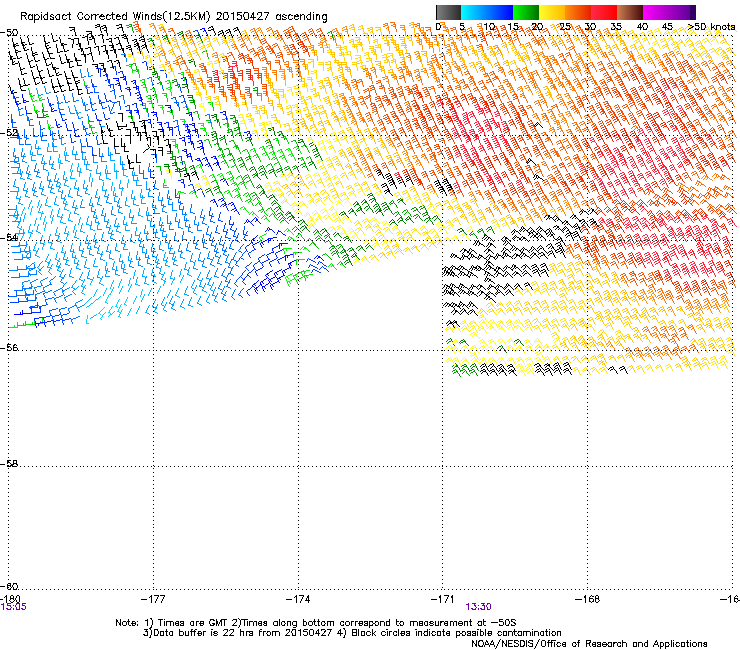This screenshot has height=650, width=740.
Task: Click the word 'ascending' in the chart title
Action: click(301, 17)
